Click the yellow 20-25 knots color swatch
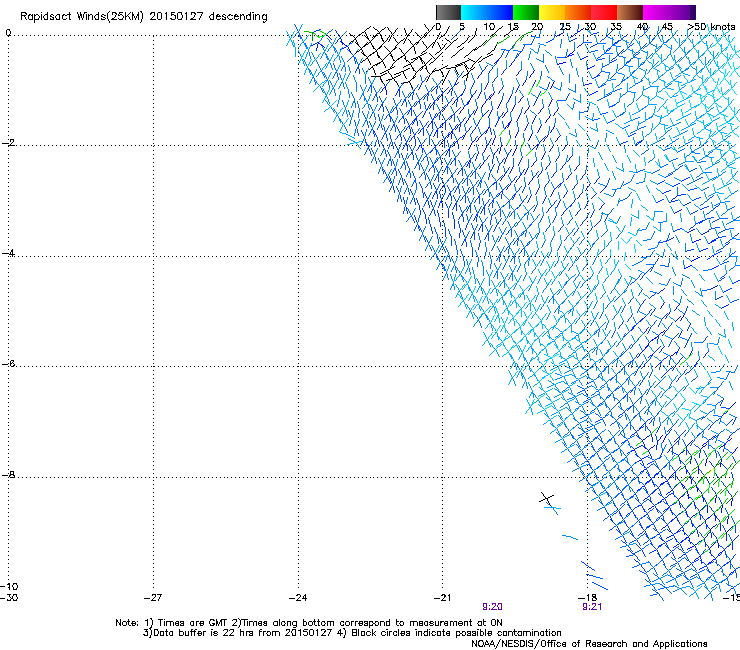This screenshot has height=650, width=740. click(552, 12)
